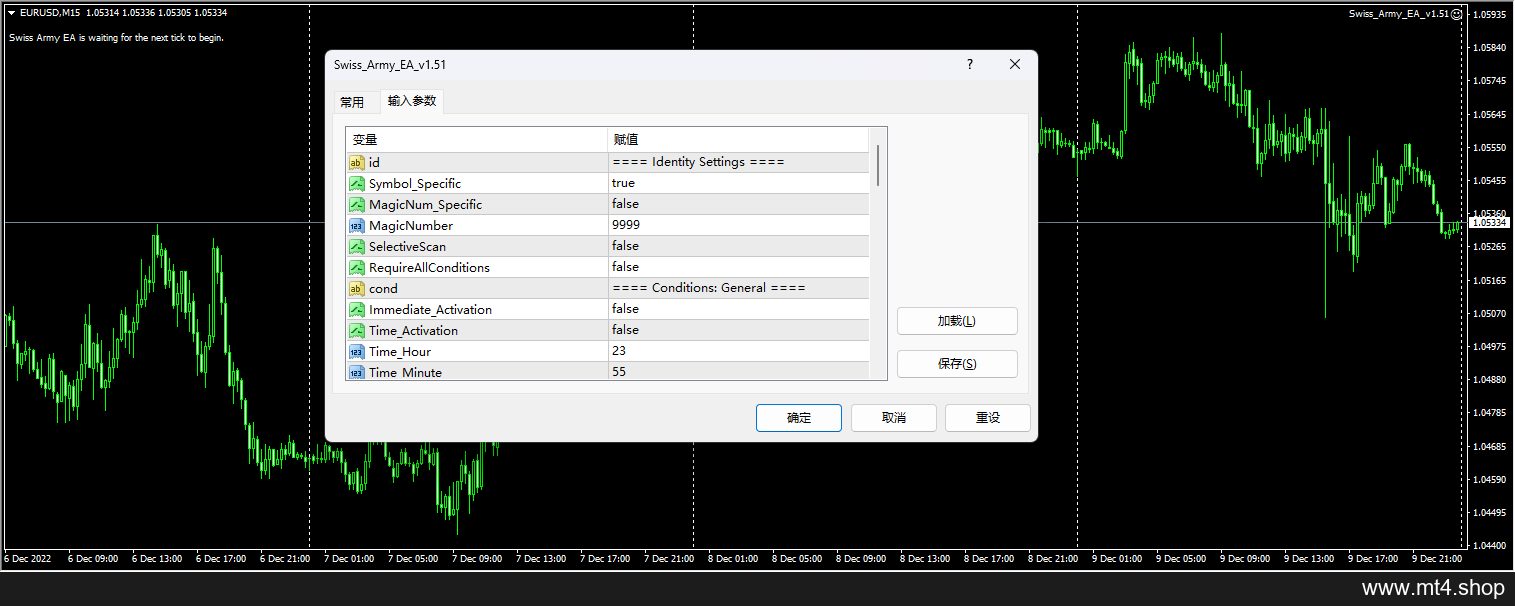
Task: Click the Time_Minute variable name
Action: 405,373
